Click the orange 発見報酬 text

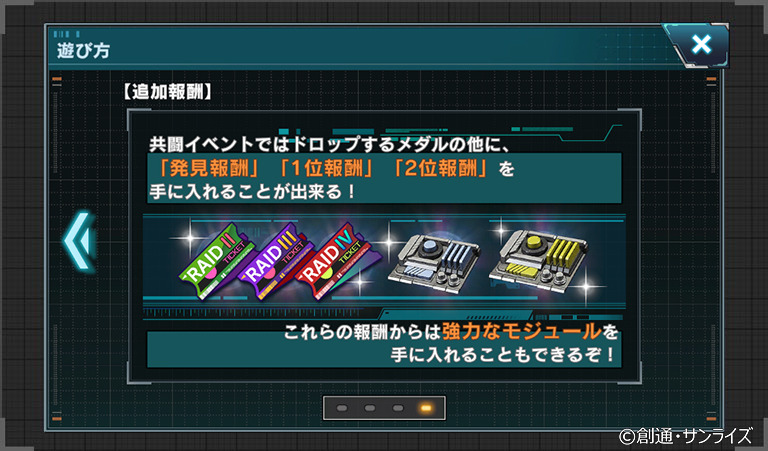tap(209, 168)
